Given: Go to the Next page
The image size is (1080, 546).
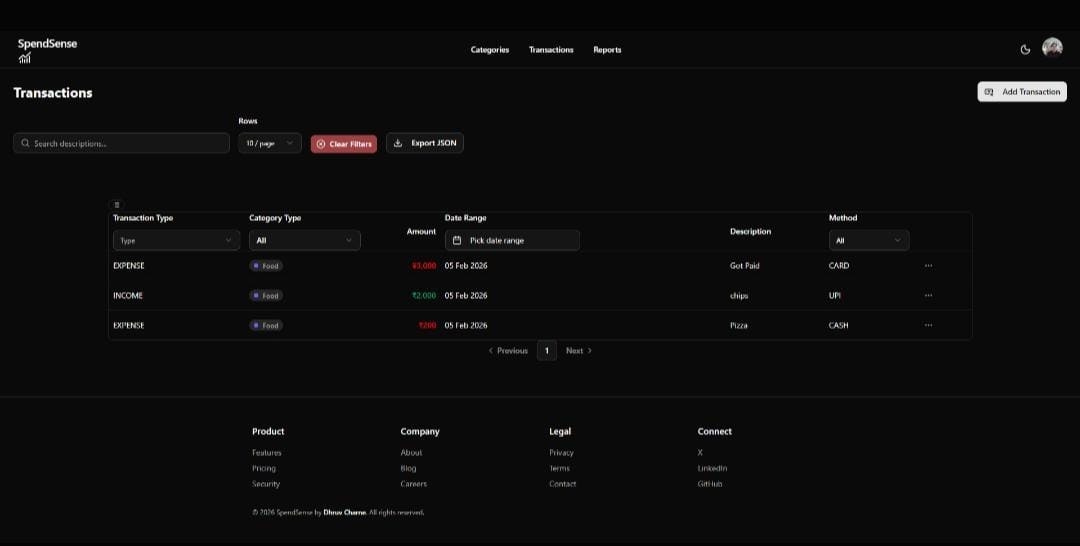Looking at the screenshot, I should [579, 350].
